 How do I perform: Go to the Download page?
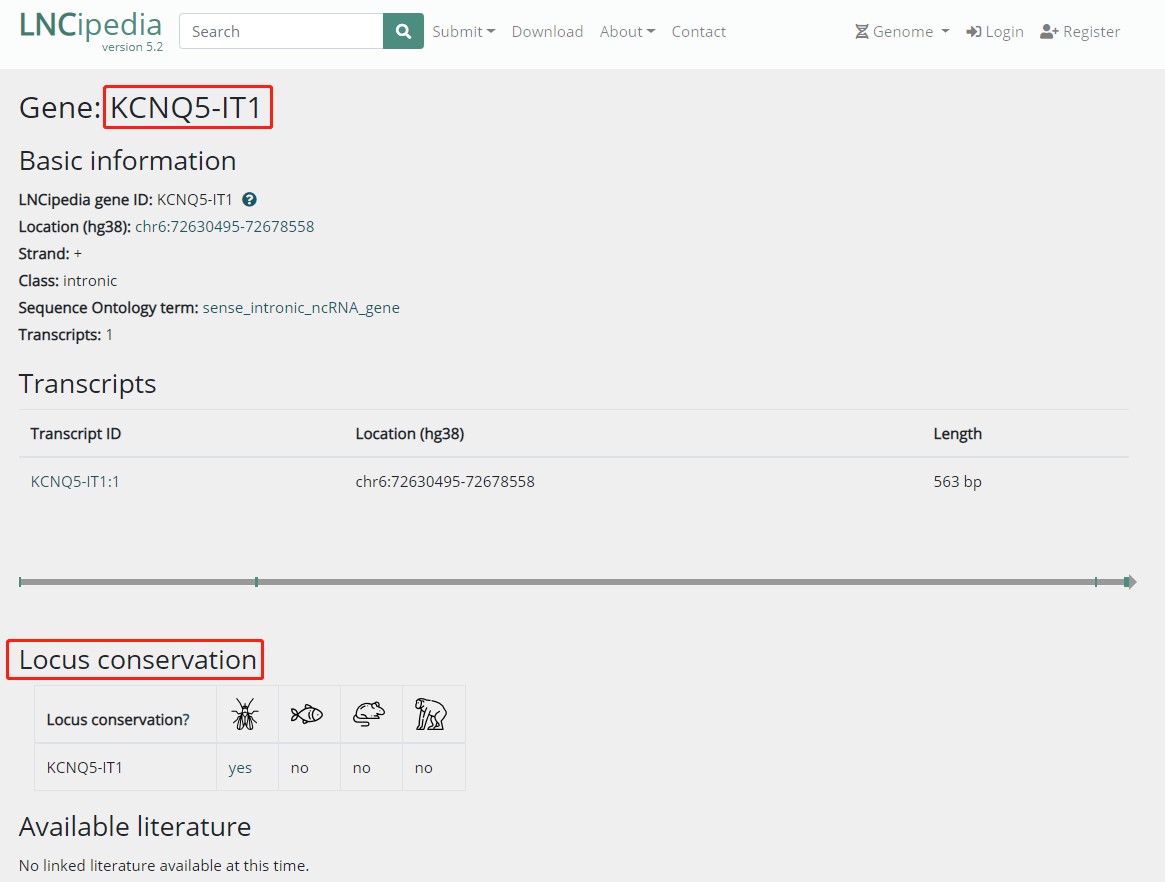(x=547, y=31)
